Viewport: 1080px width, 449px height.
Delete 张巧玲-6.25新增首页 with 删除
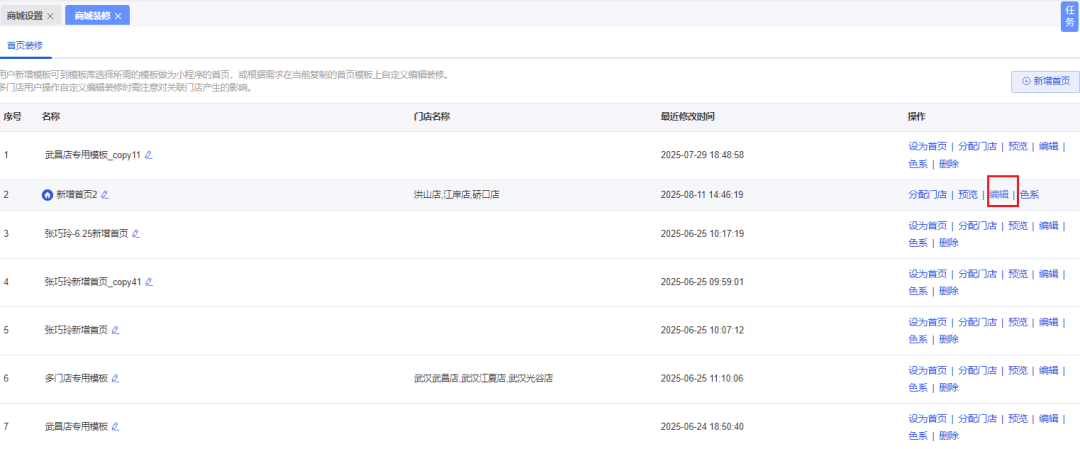click(x=948, y=242)
